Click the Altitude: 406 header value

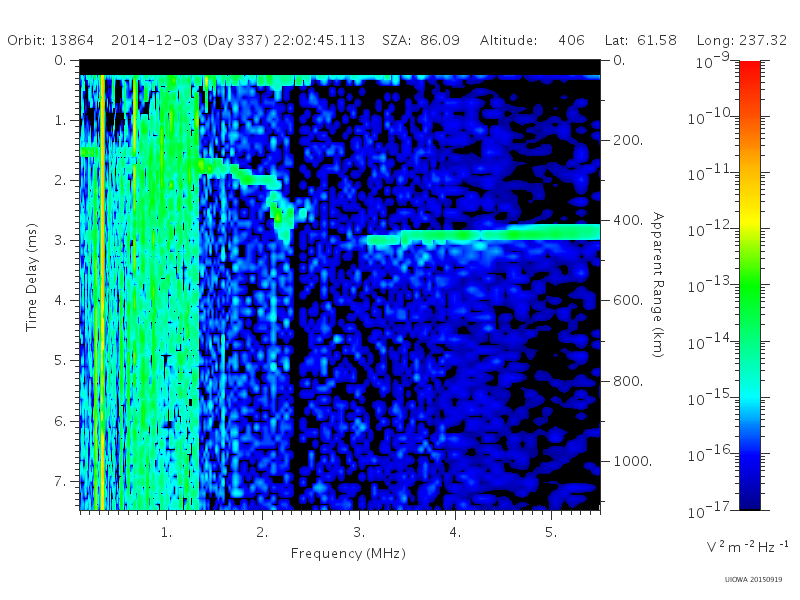coord(532,40)
